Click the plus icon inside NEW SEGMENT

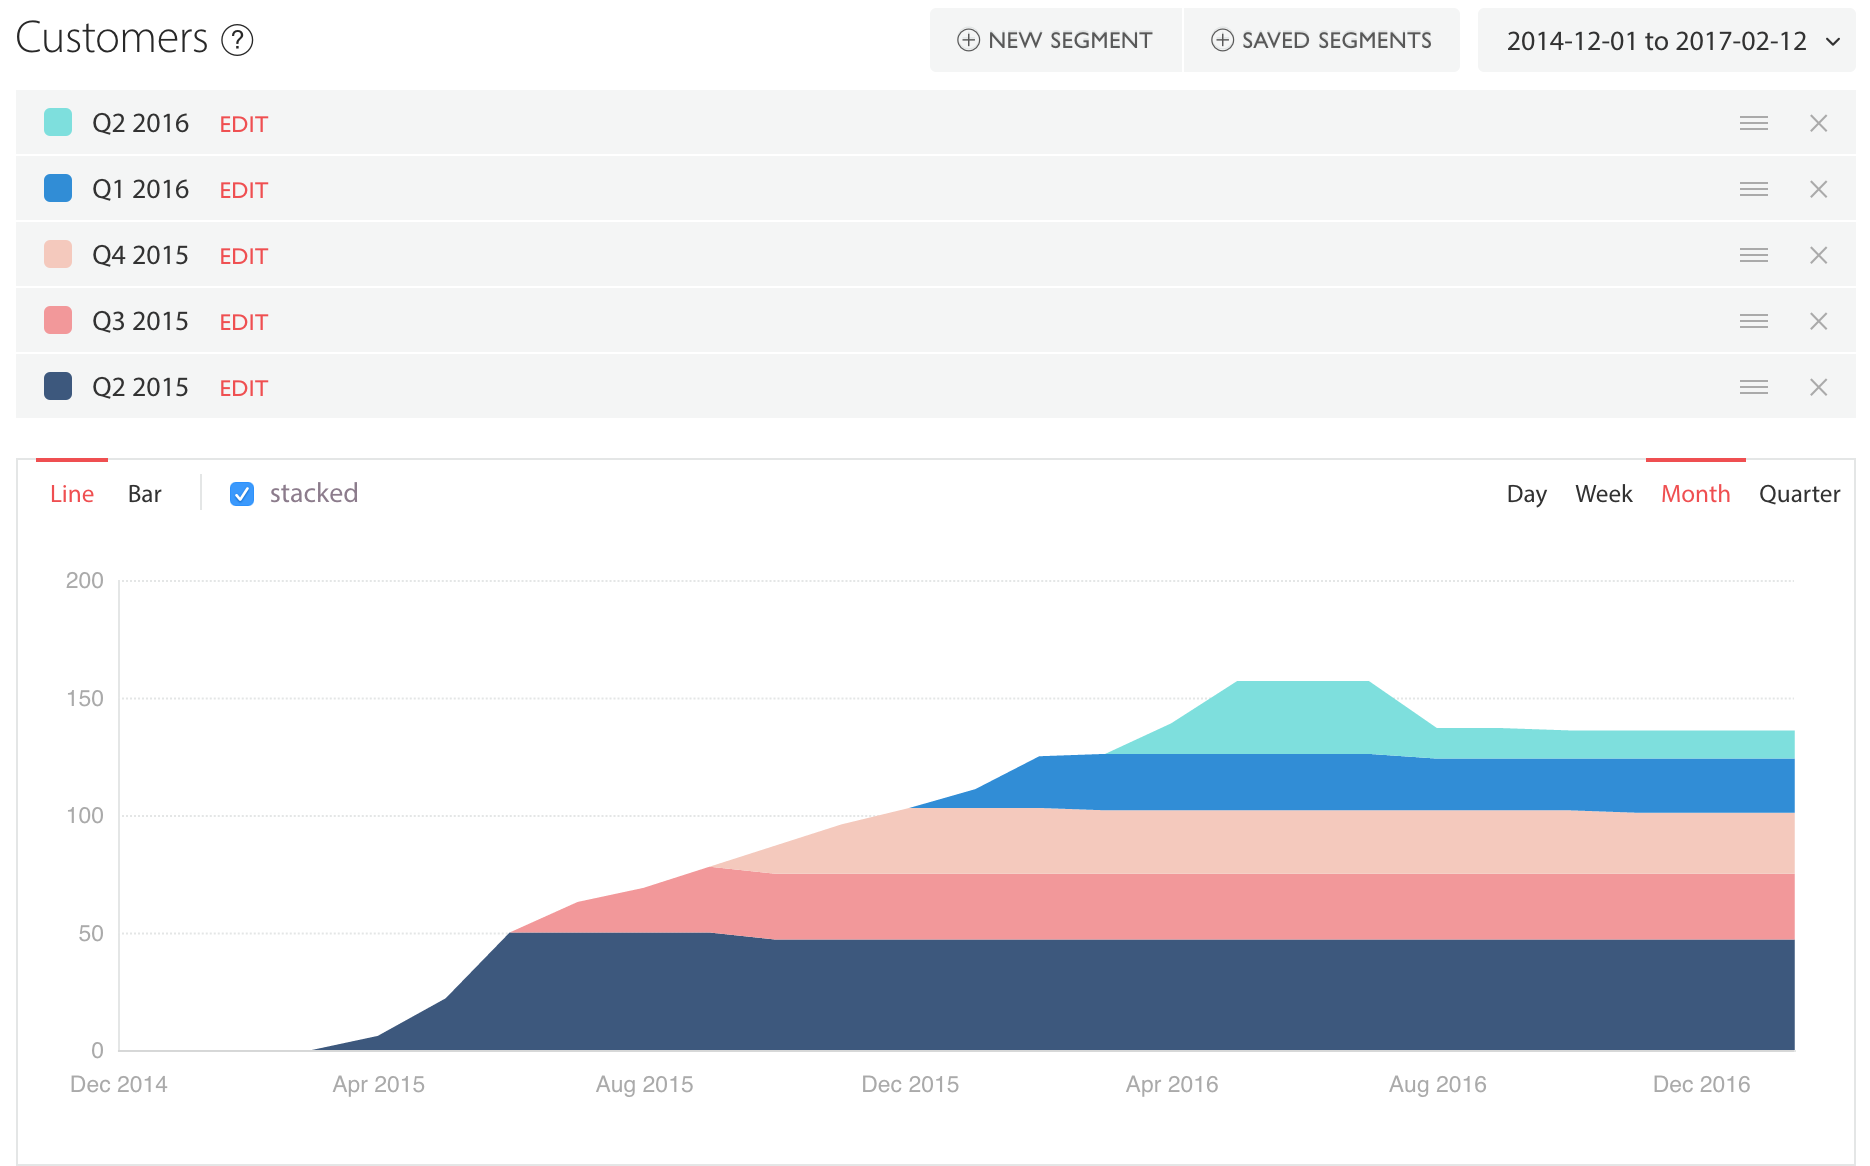(x=966, y=40)
